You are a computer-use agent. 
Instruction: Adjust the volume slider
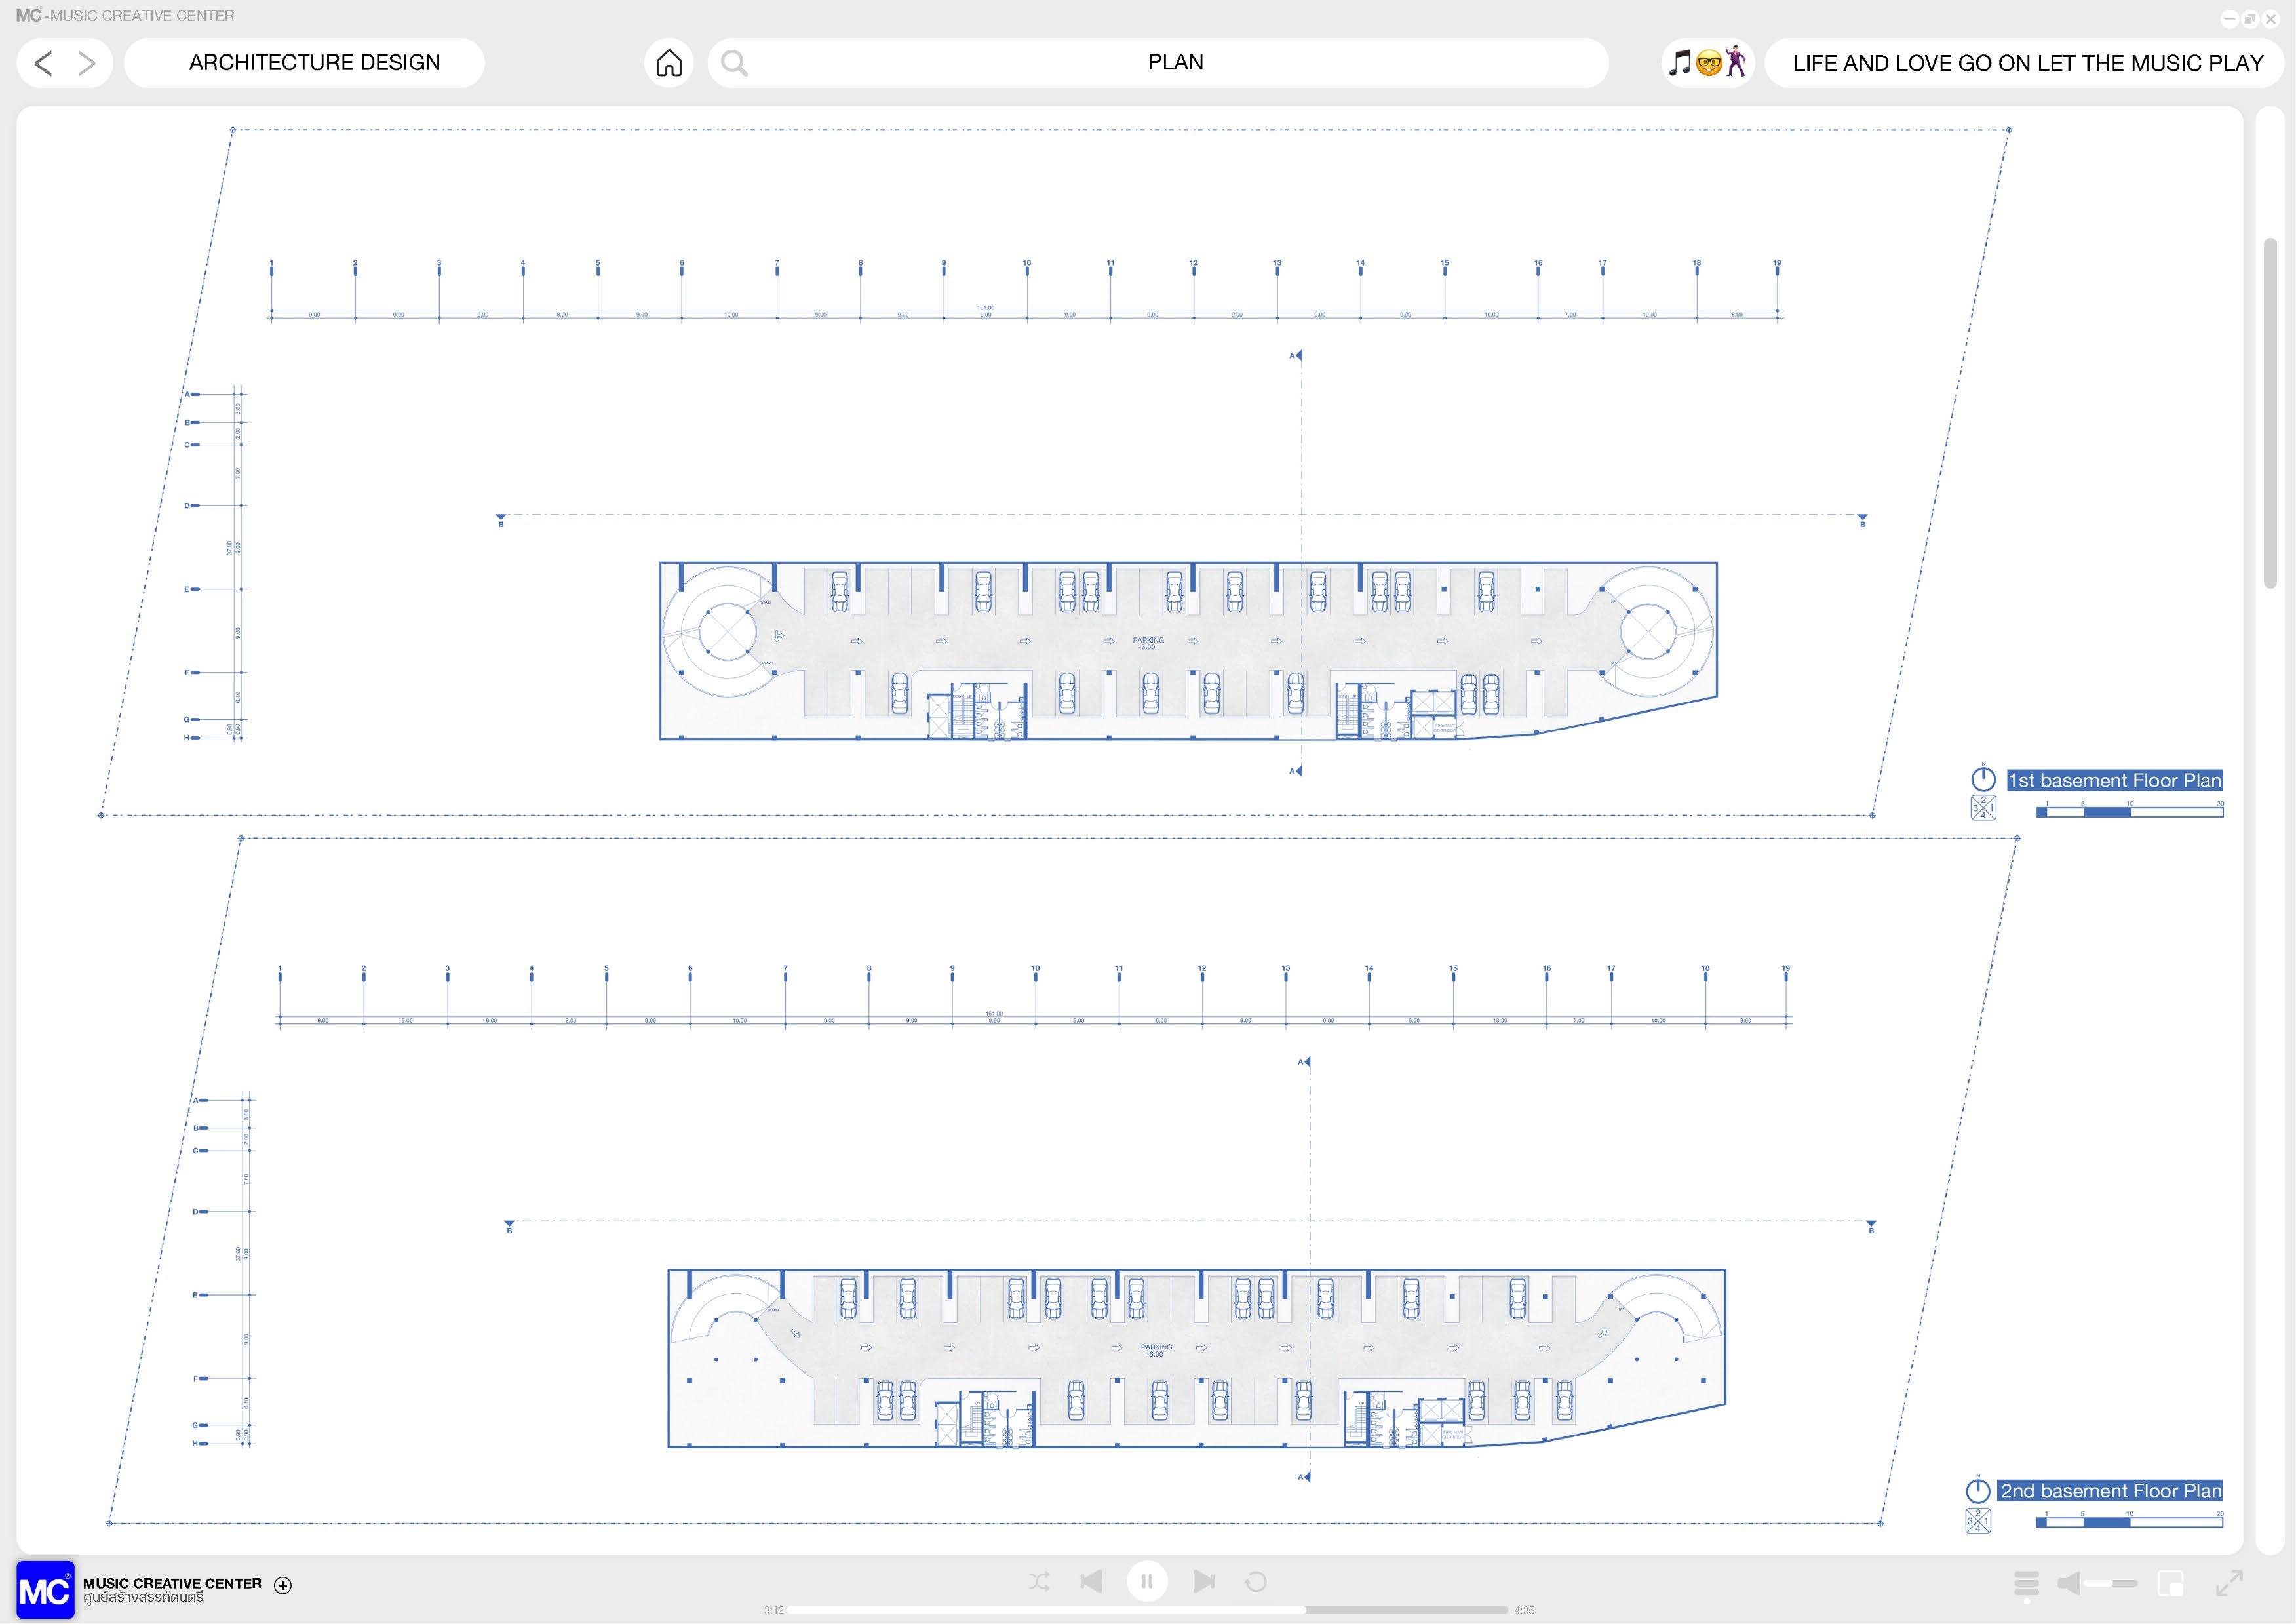click(2112, 1583)
